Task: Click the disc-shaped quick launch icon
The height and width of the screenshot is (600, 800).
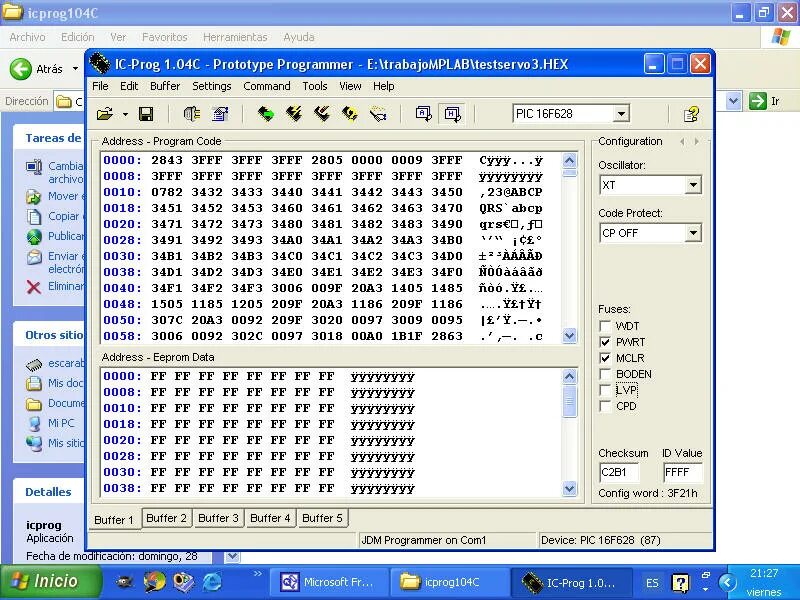Action: [x=183, y=582]
